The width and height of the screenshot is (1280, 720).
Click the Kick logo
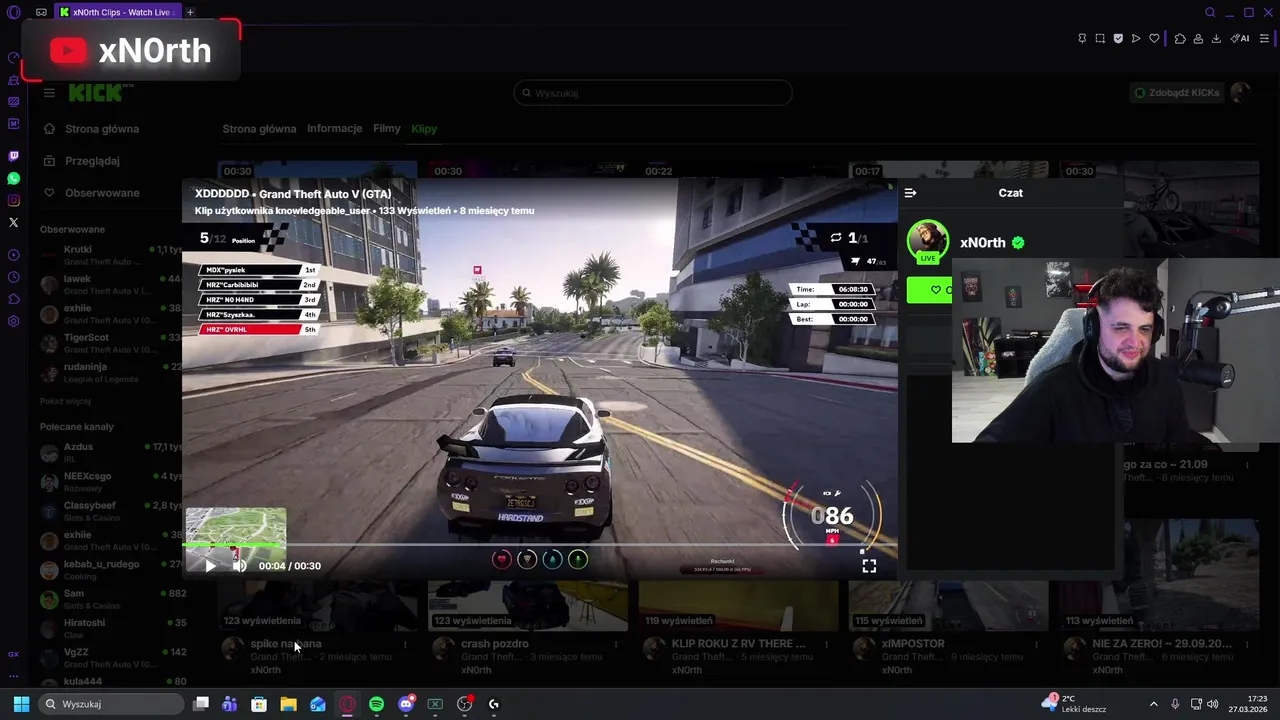coord(96,93)
